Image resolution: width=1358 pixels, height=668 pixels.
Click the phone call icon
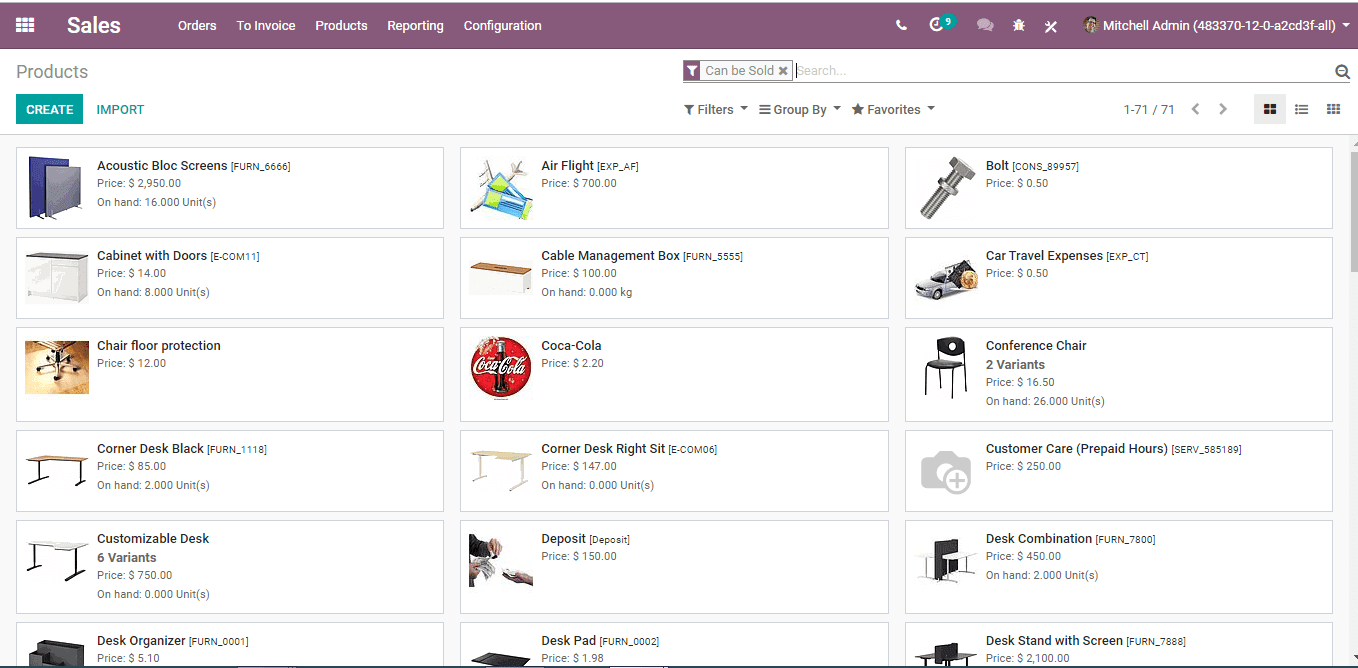(x=902, y=25)
